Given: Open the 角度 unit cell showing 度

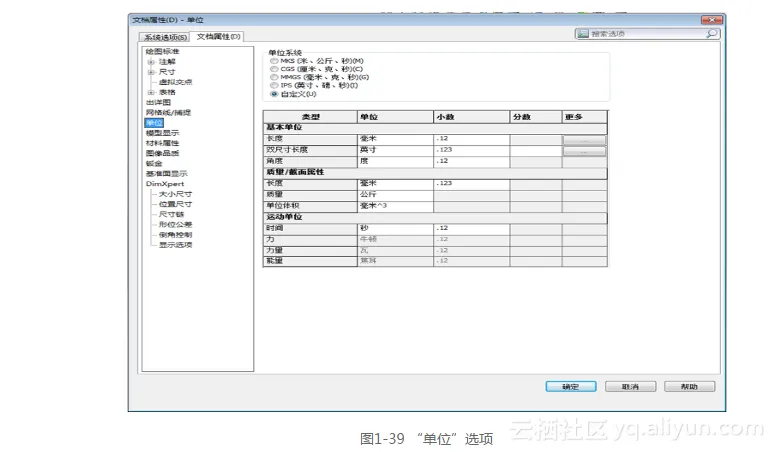Looking at the screenshot, I should [395, 161].
